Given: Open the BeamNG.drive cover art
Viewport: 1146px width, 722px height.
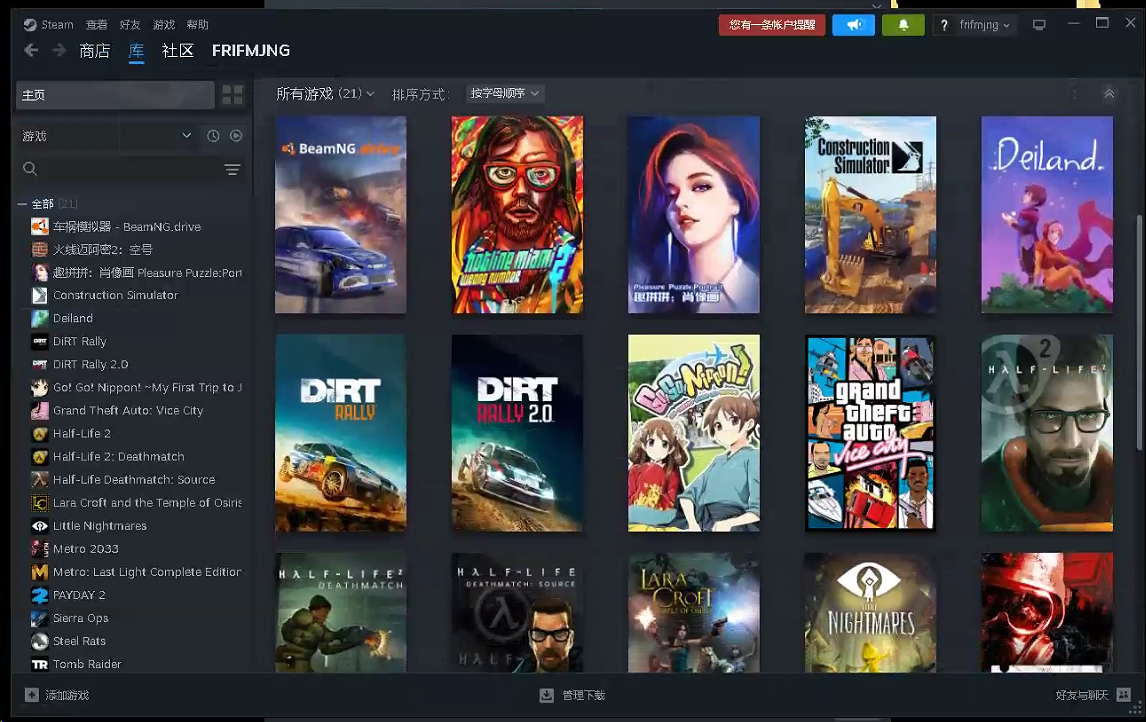Looking at the screenshot, I should [x=341, y=215].
